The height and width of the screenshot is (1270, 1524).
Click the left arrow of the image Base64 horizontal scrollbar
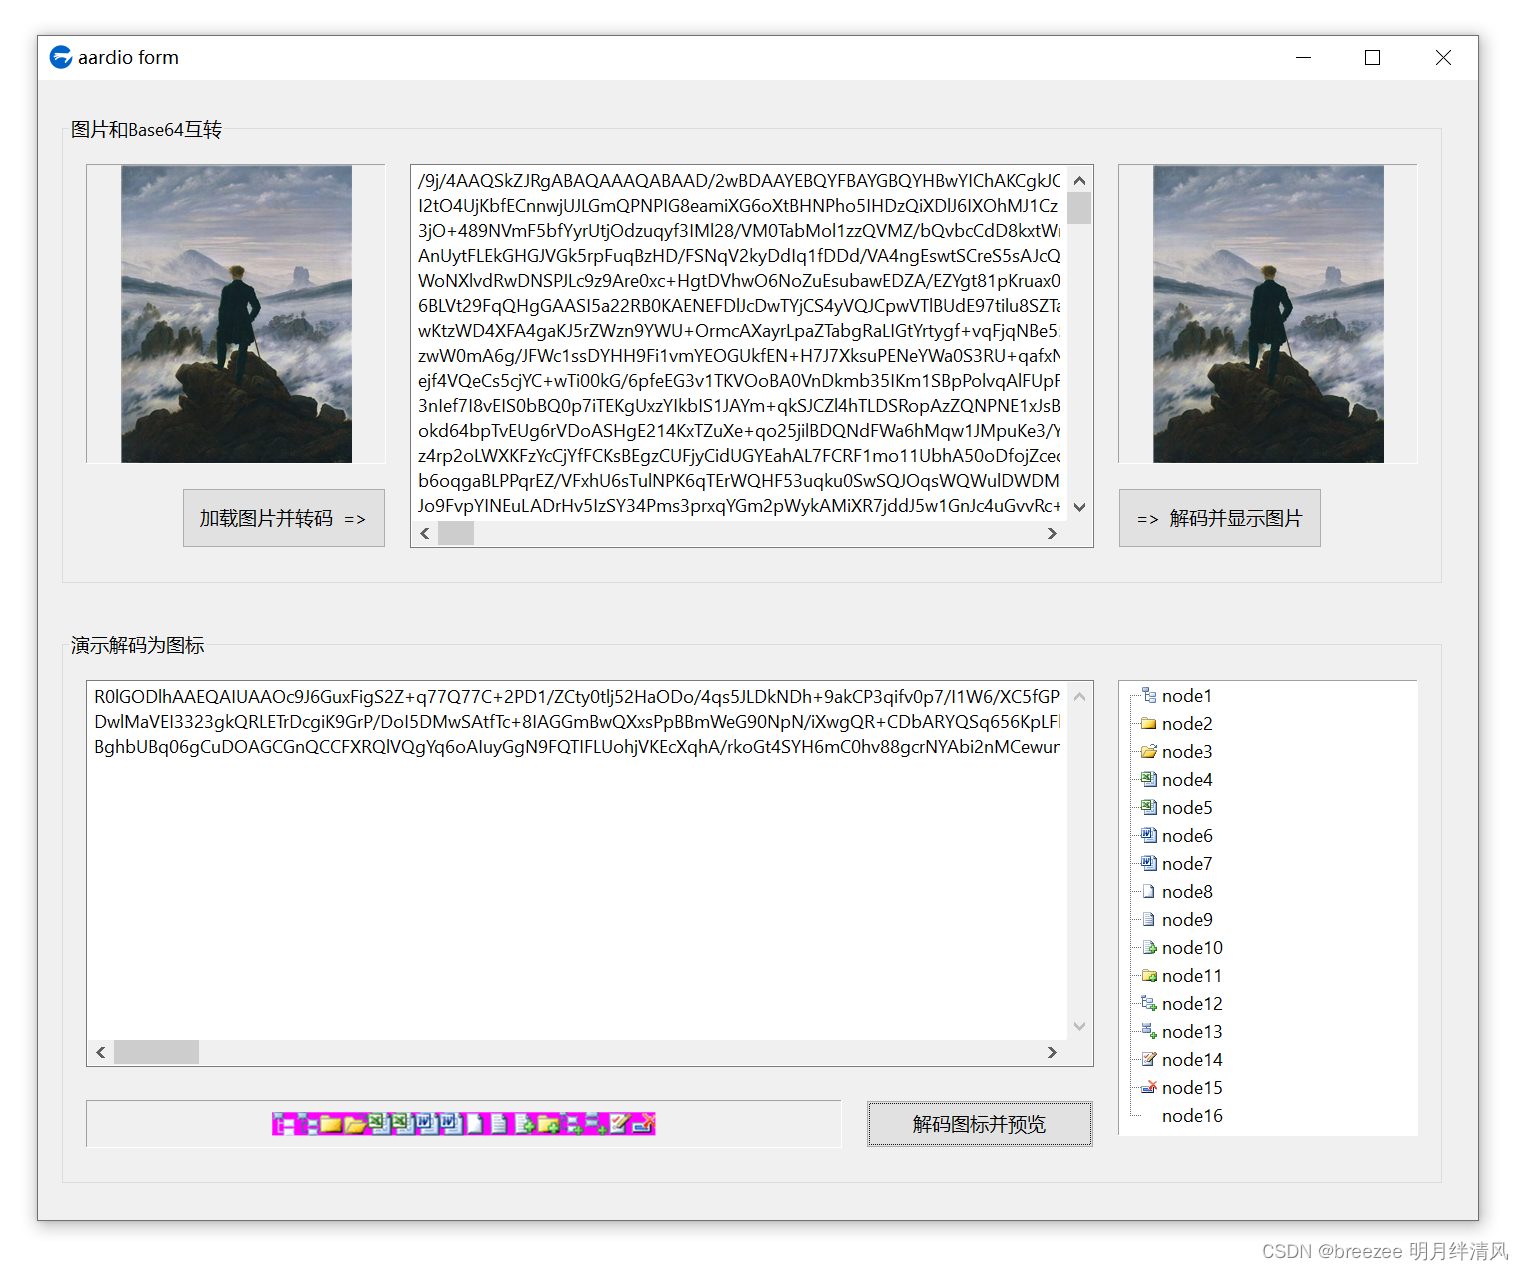pyautogui.click(x=425, y=533)
